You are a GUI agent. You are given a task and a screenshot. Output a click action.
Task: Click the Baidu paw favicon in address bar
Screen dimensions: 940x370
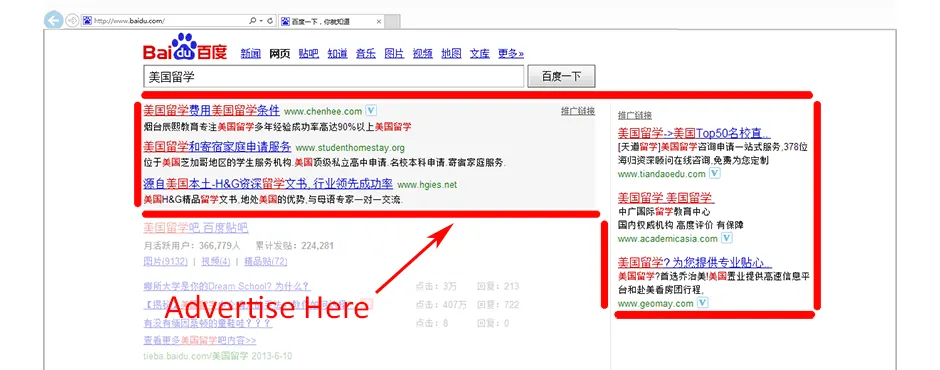coord(88,21)
